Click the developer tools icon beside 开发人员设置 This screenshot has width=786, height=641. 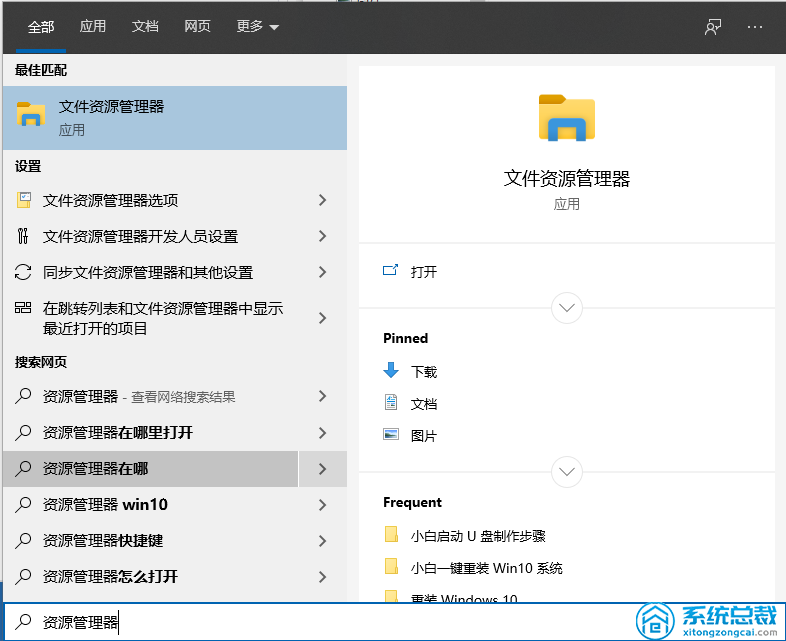(23, 236)
